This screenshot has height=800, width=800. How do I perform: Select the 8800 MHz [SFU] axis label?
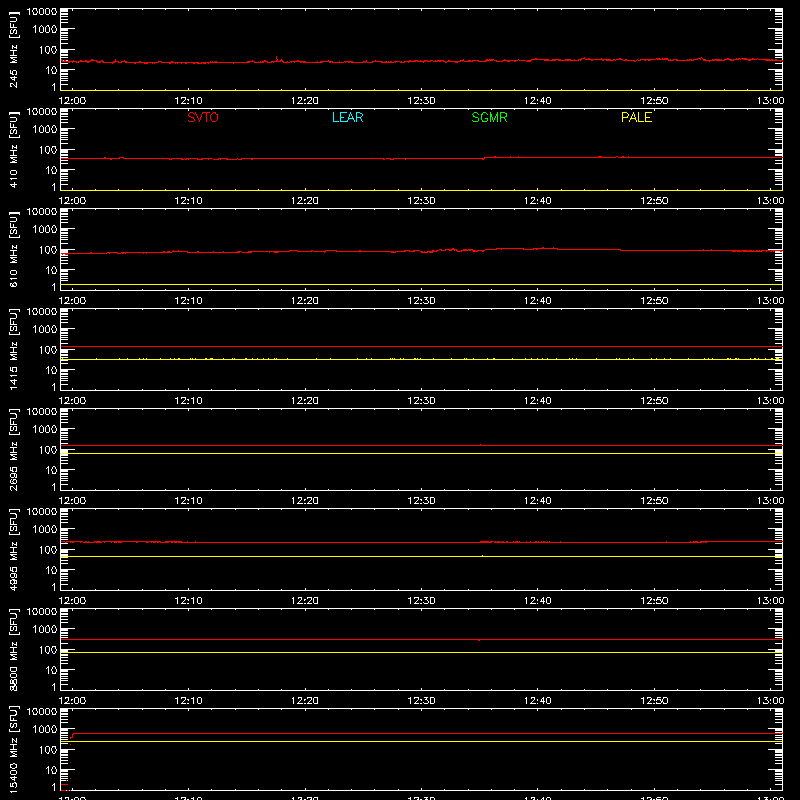coord(13,649)
